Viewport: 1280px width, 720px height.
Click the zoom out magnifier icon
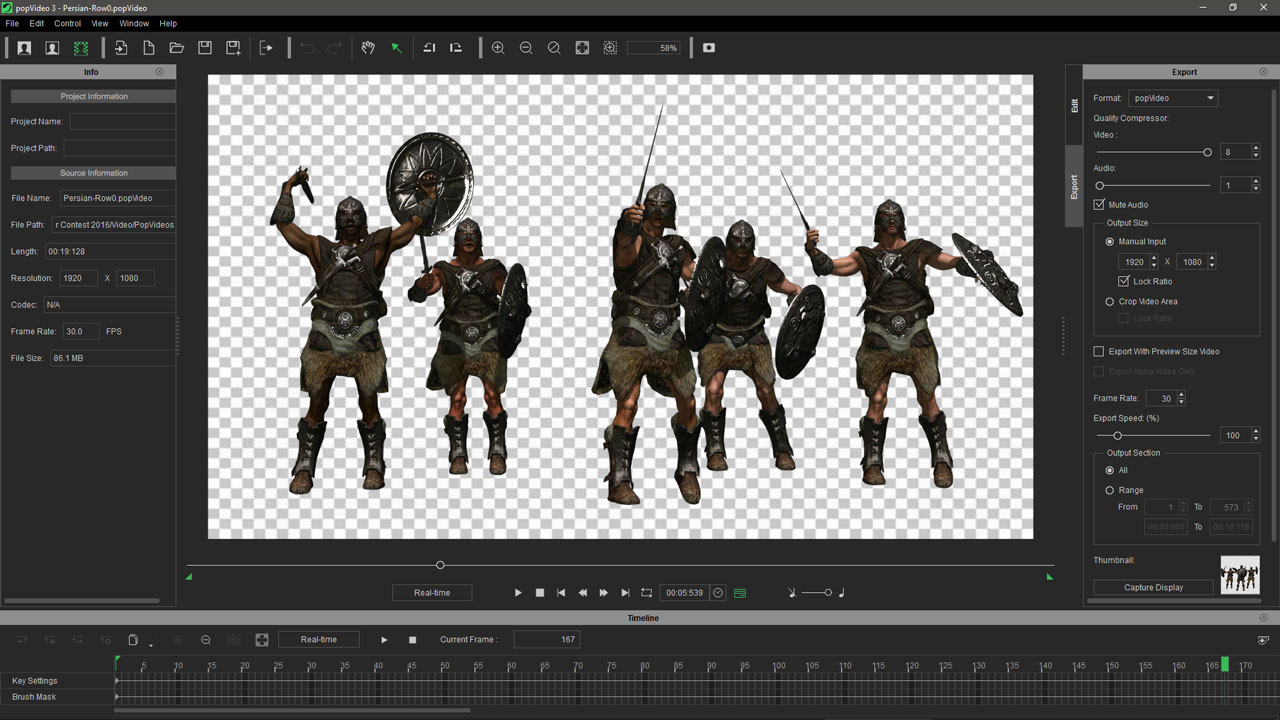click(526, 48)
